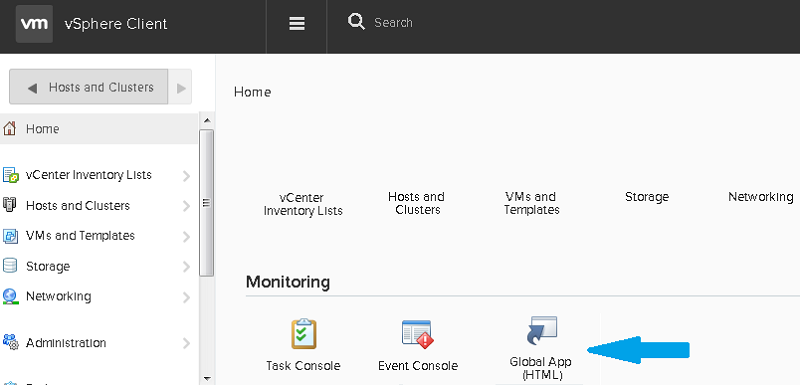This screenshot has height=385, width=800.
Task: Open VMs and Templates in sidebar
Action: (x=81, y=236)
